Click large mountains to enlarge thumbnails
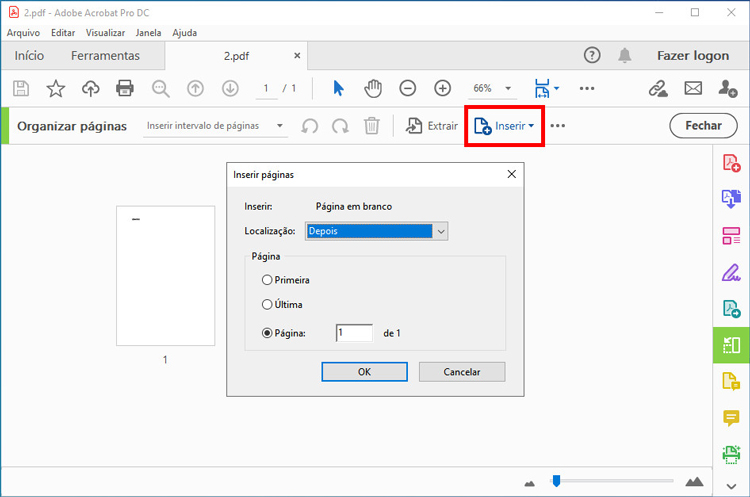 click(694, 481)
